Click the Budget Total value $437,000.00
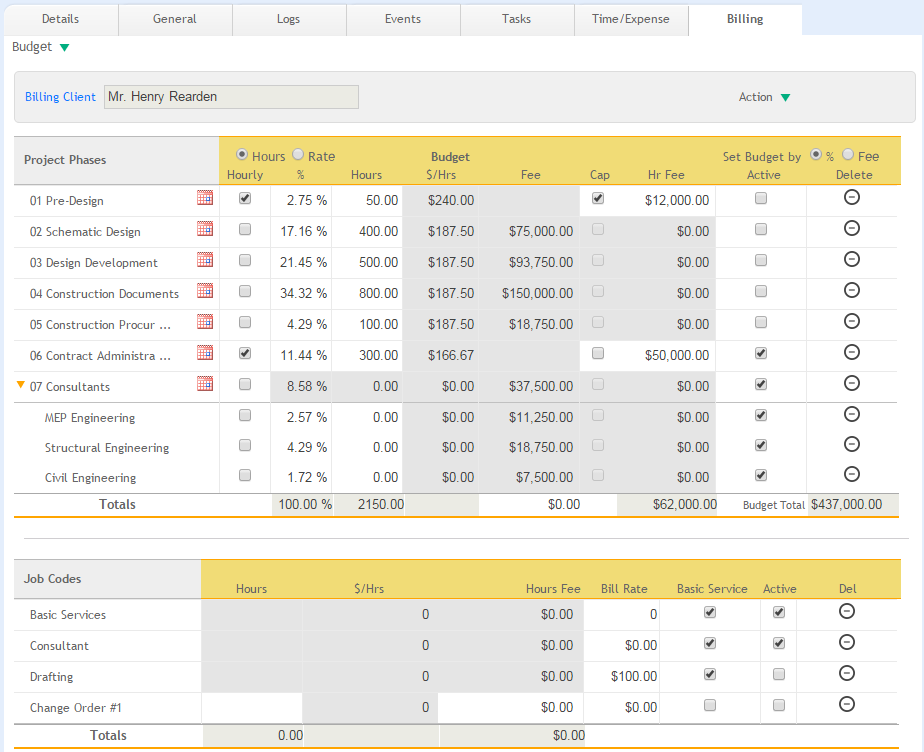This screenshot has width=924, height=752. click(x=847, y=504)
